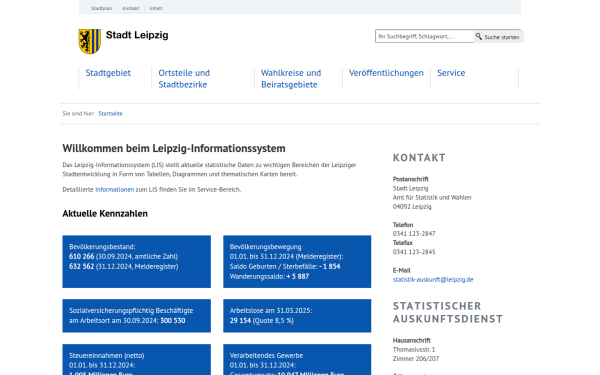Screen dimensions: 600x375
Task: Open the Service menu
Action: (x=451, y=73)
